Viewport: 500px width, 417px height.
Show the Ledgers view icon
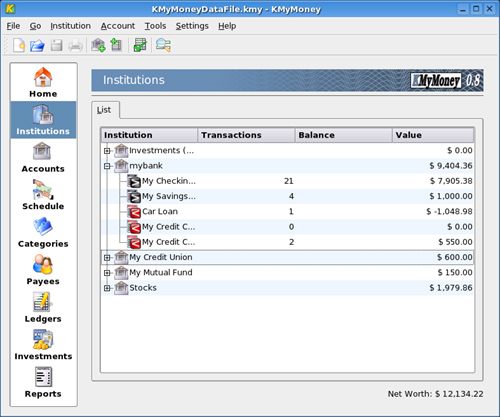pos(43,307)
